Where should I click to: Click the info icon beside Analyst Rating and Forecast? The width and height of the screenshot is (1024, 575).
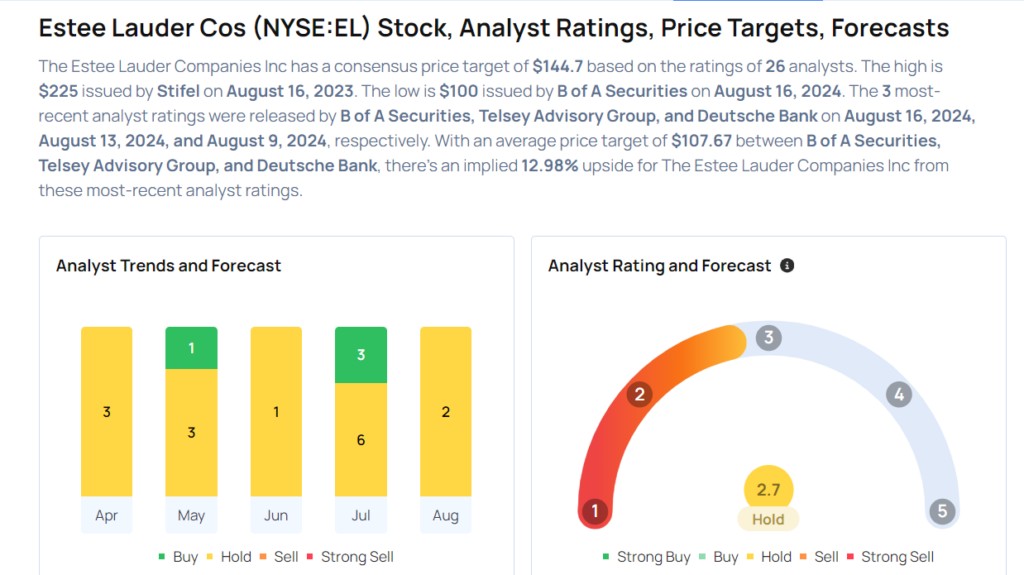(x=787, y=266)
